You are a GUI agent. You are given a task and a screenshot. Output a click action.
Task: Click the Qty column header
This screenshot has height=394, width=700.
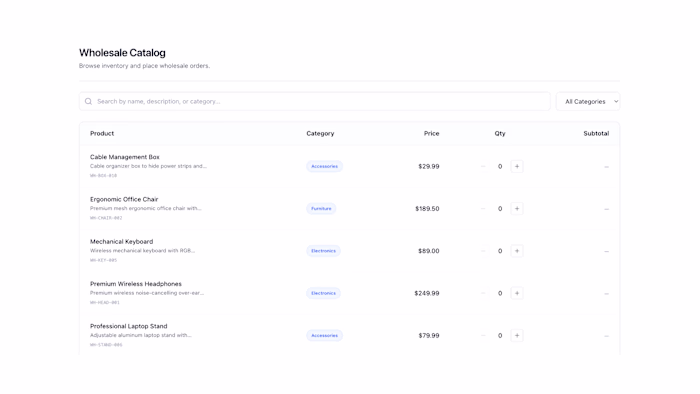click(x=500, y=133)
